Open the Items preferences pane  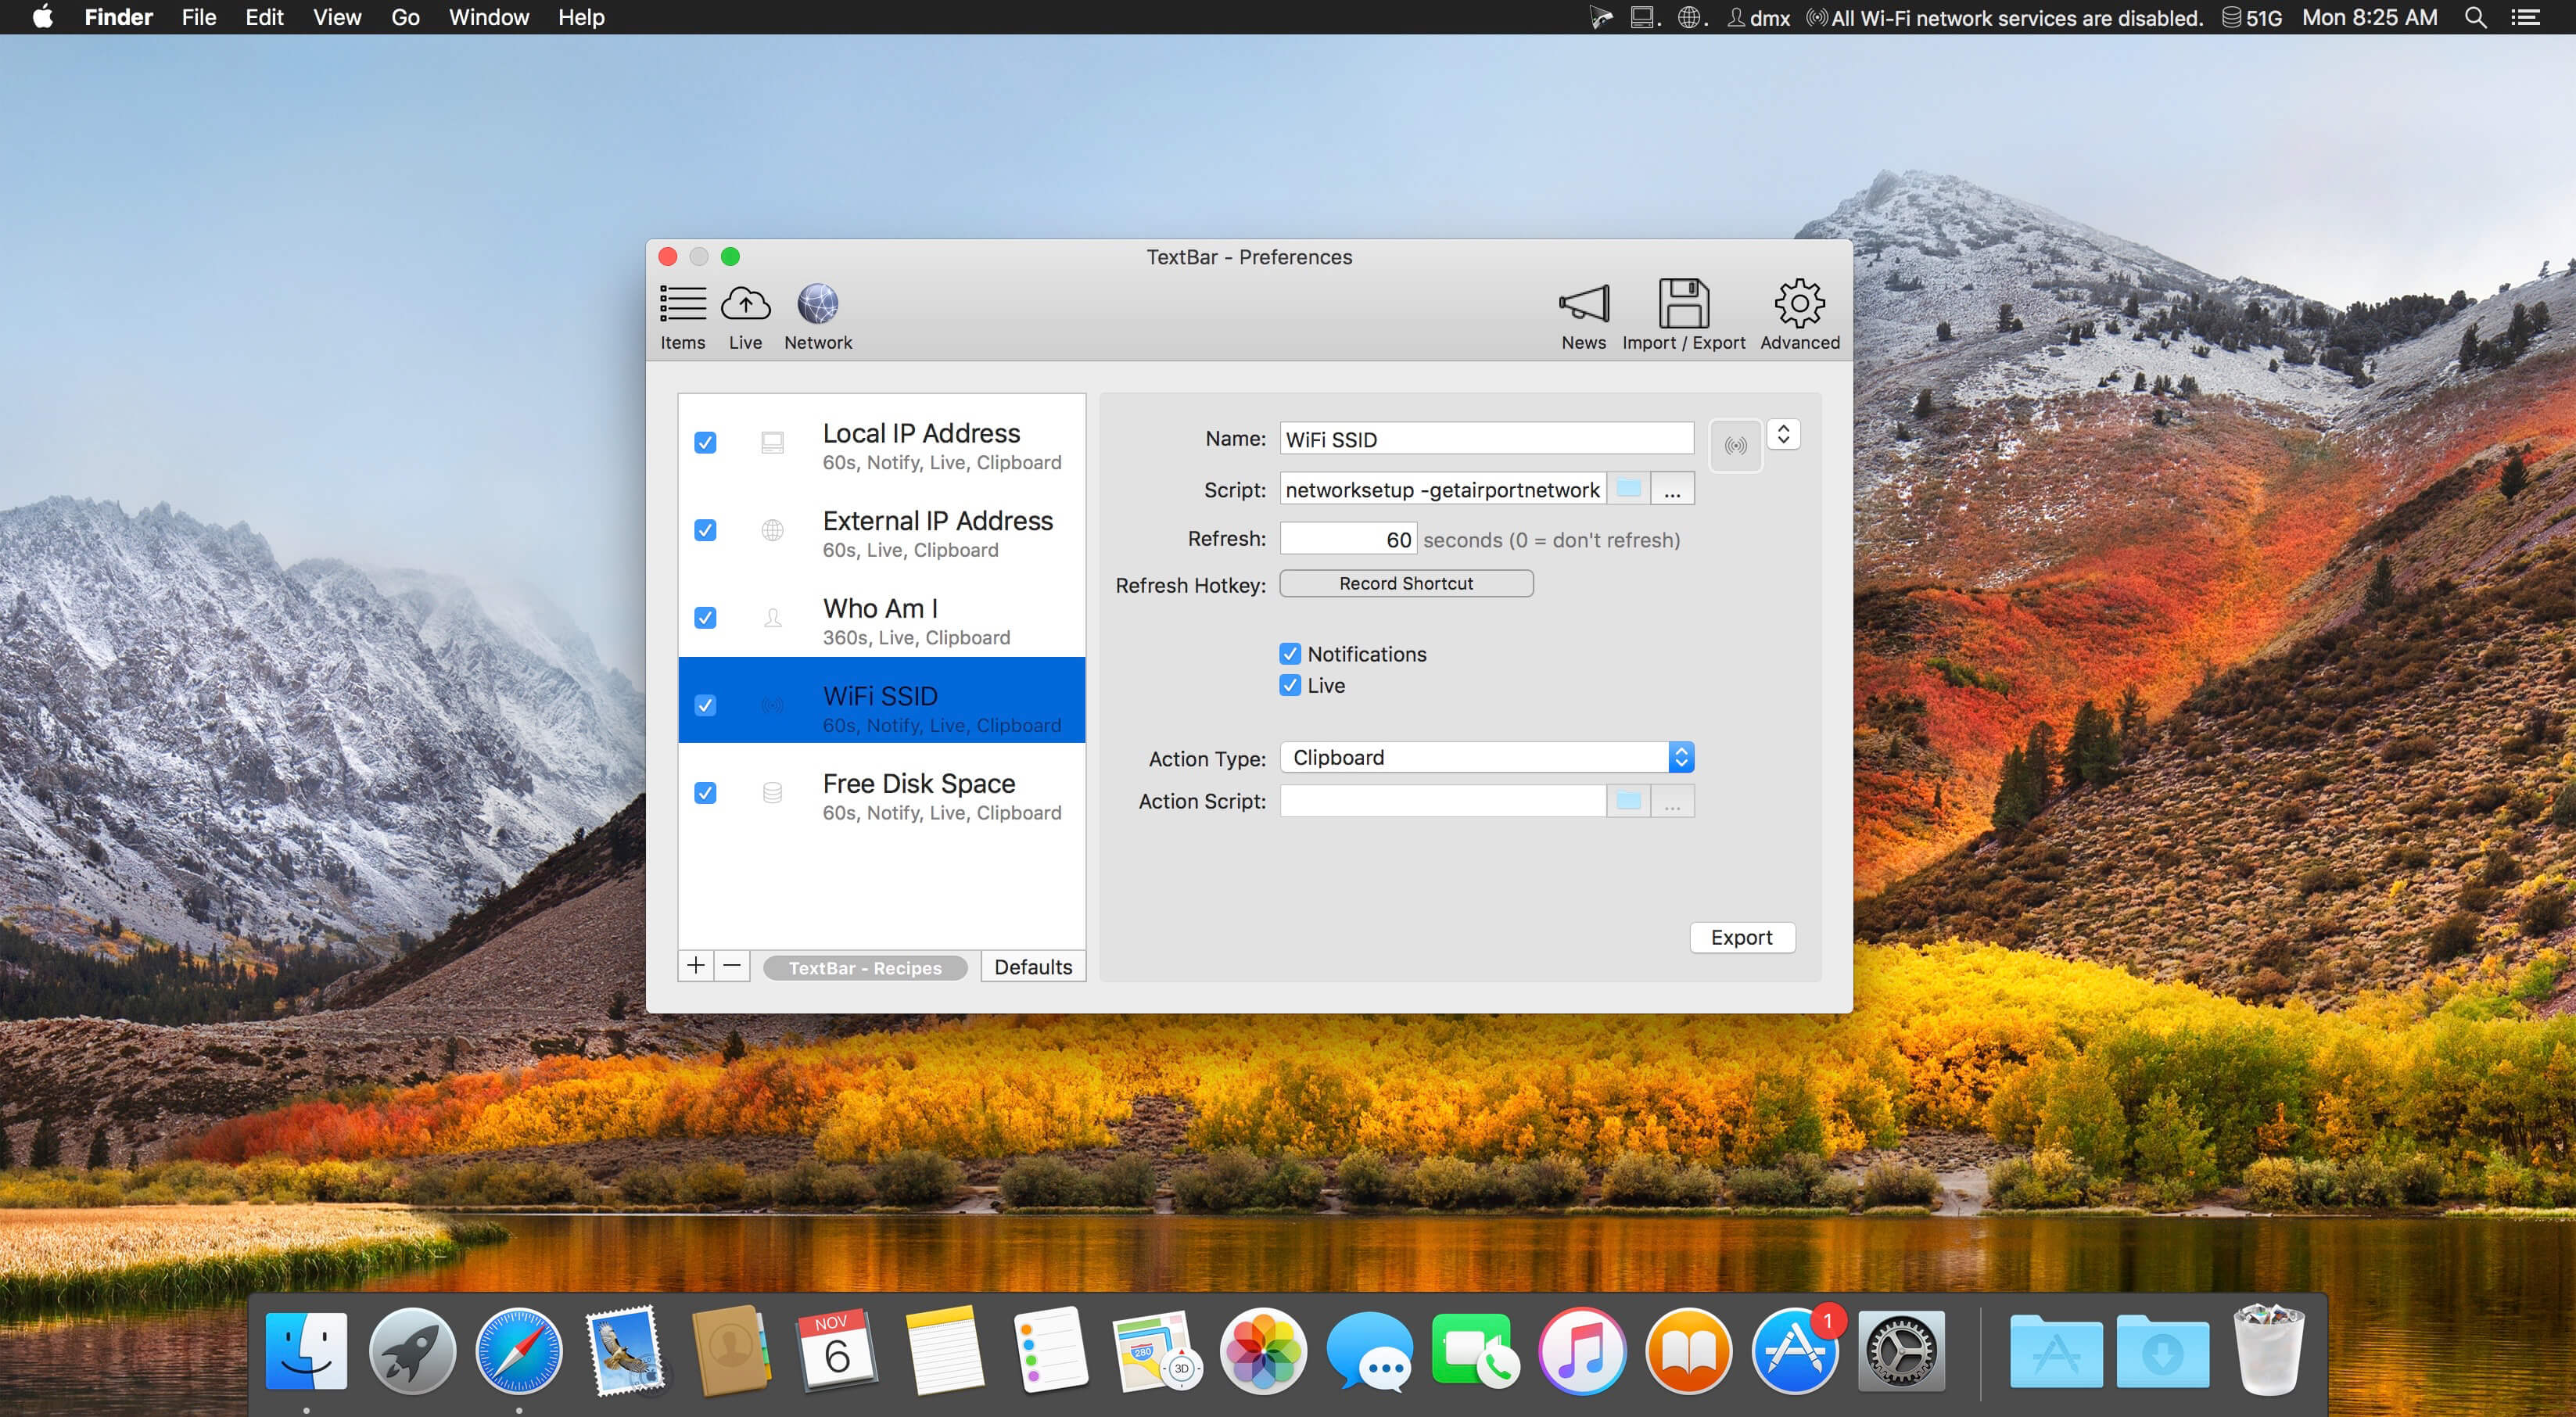point(683,315)
